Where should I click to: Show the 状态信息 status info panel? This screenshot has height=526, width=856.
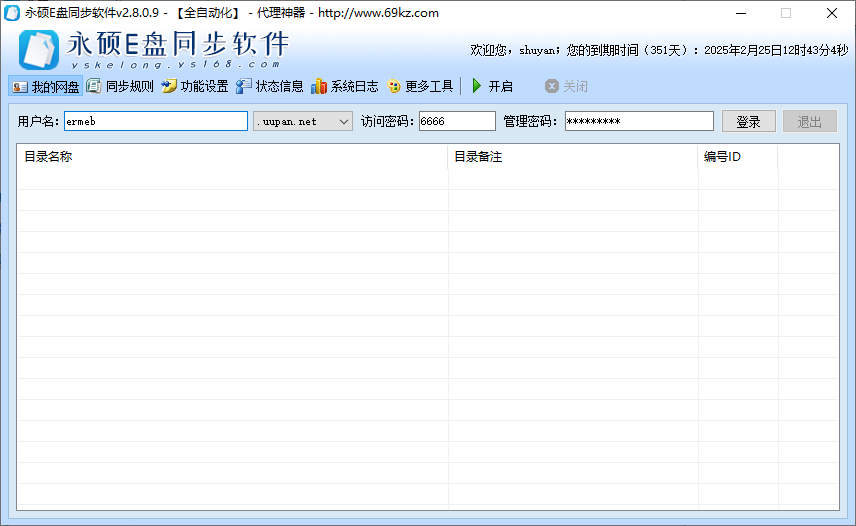(x=270, y=87)
